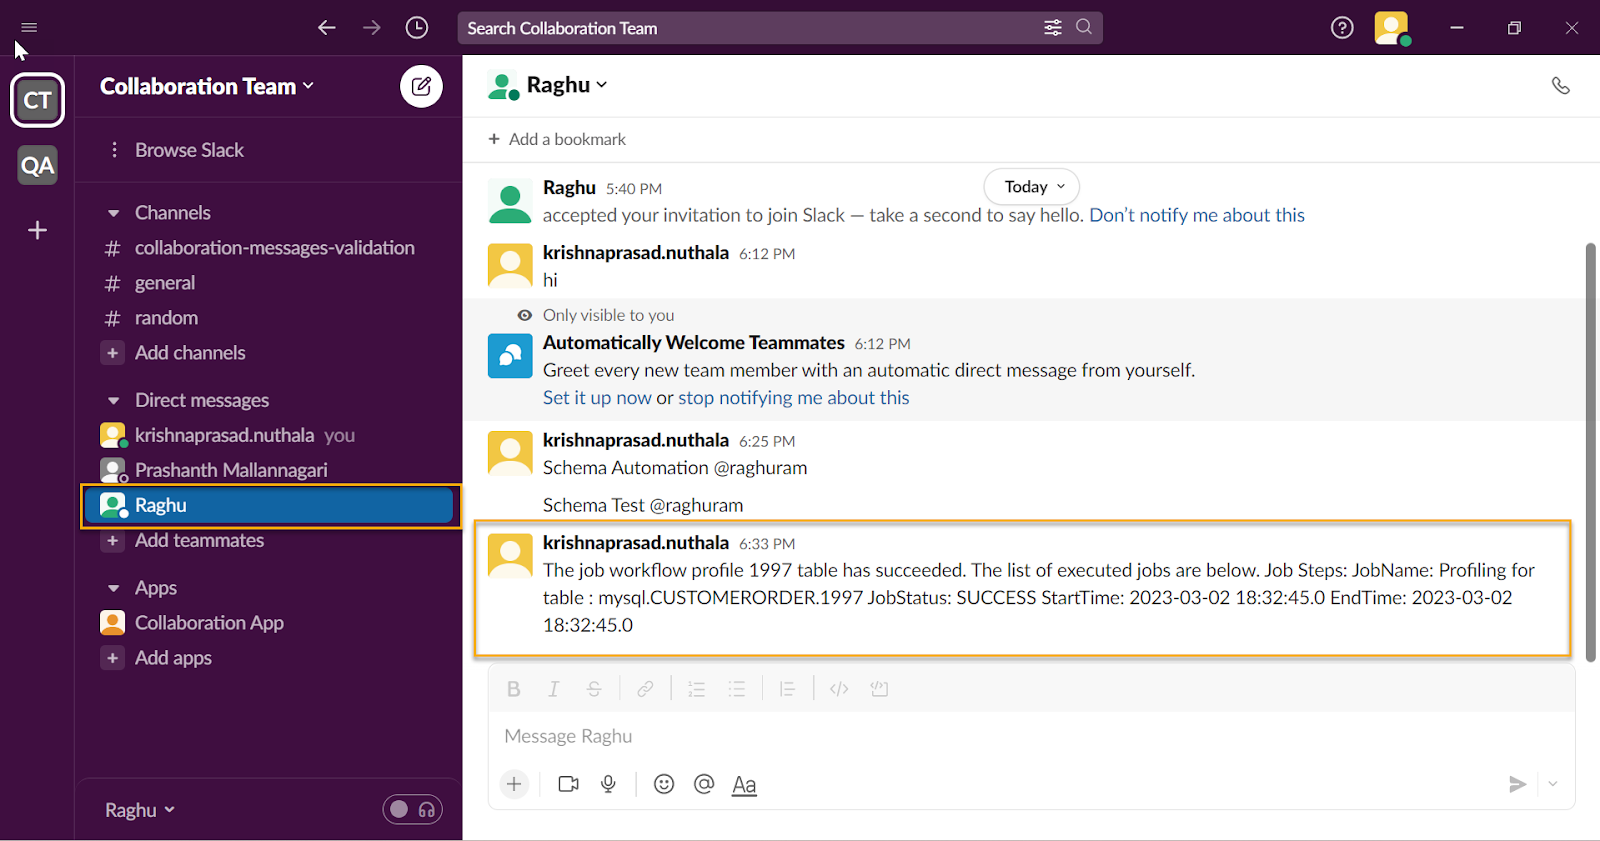Go forward with the right arrow
The height and width of the screenshot is (841, 1600).
click(372, 28)
